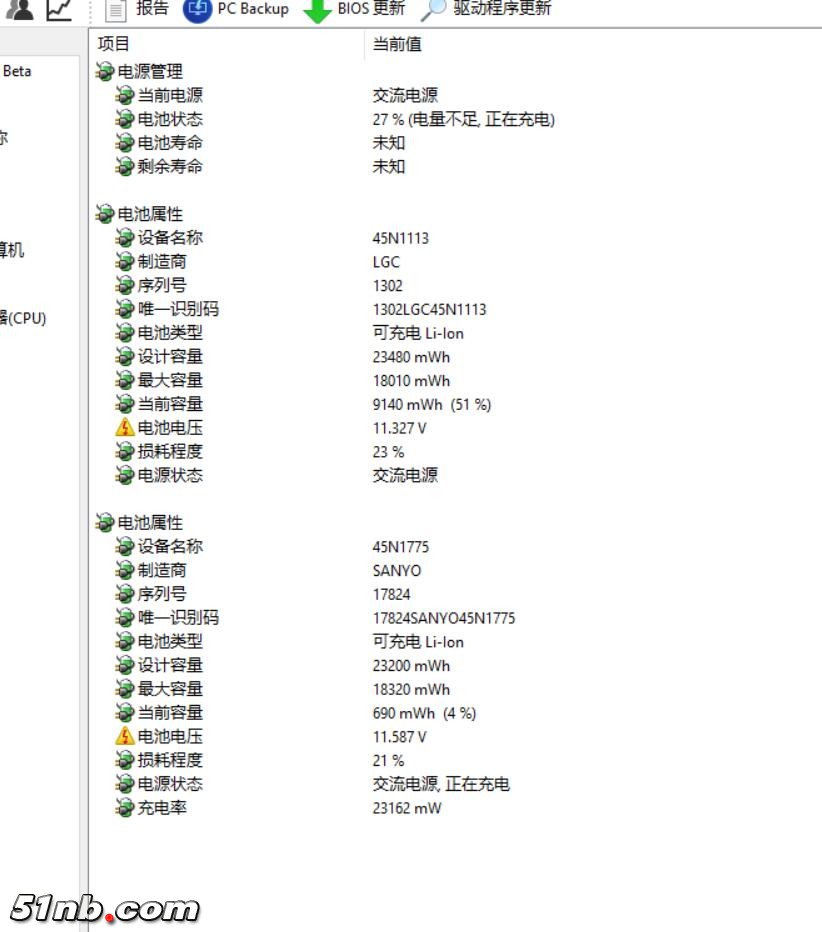This screenshot has width=822, height=932.
Task: Select the 剩余寿命 row
Action: [x=169, y=167]
